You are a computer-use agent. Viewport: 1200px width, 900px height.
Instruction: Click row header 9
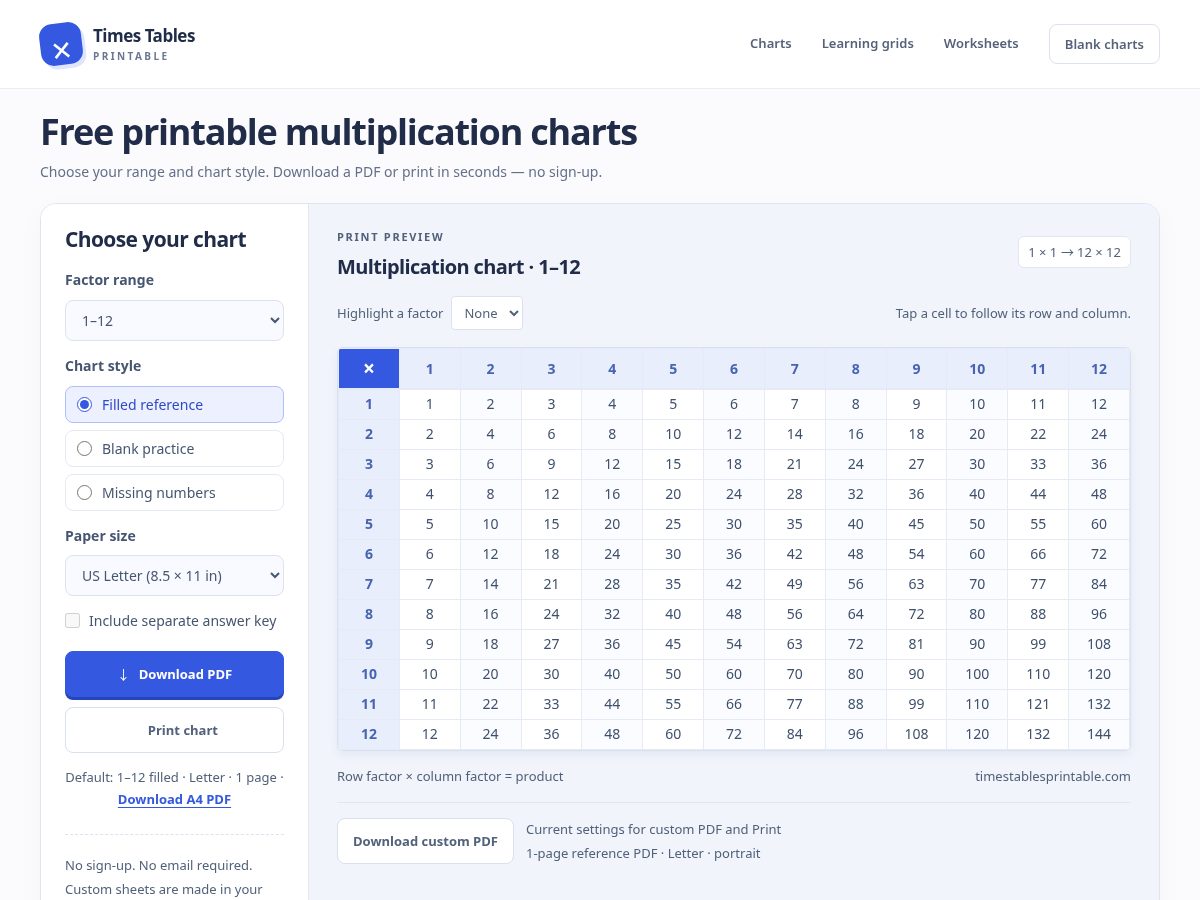[x=369, y=644]
